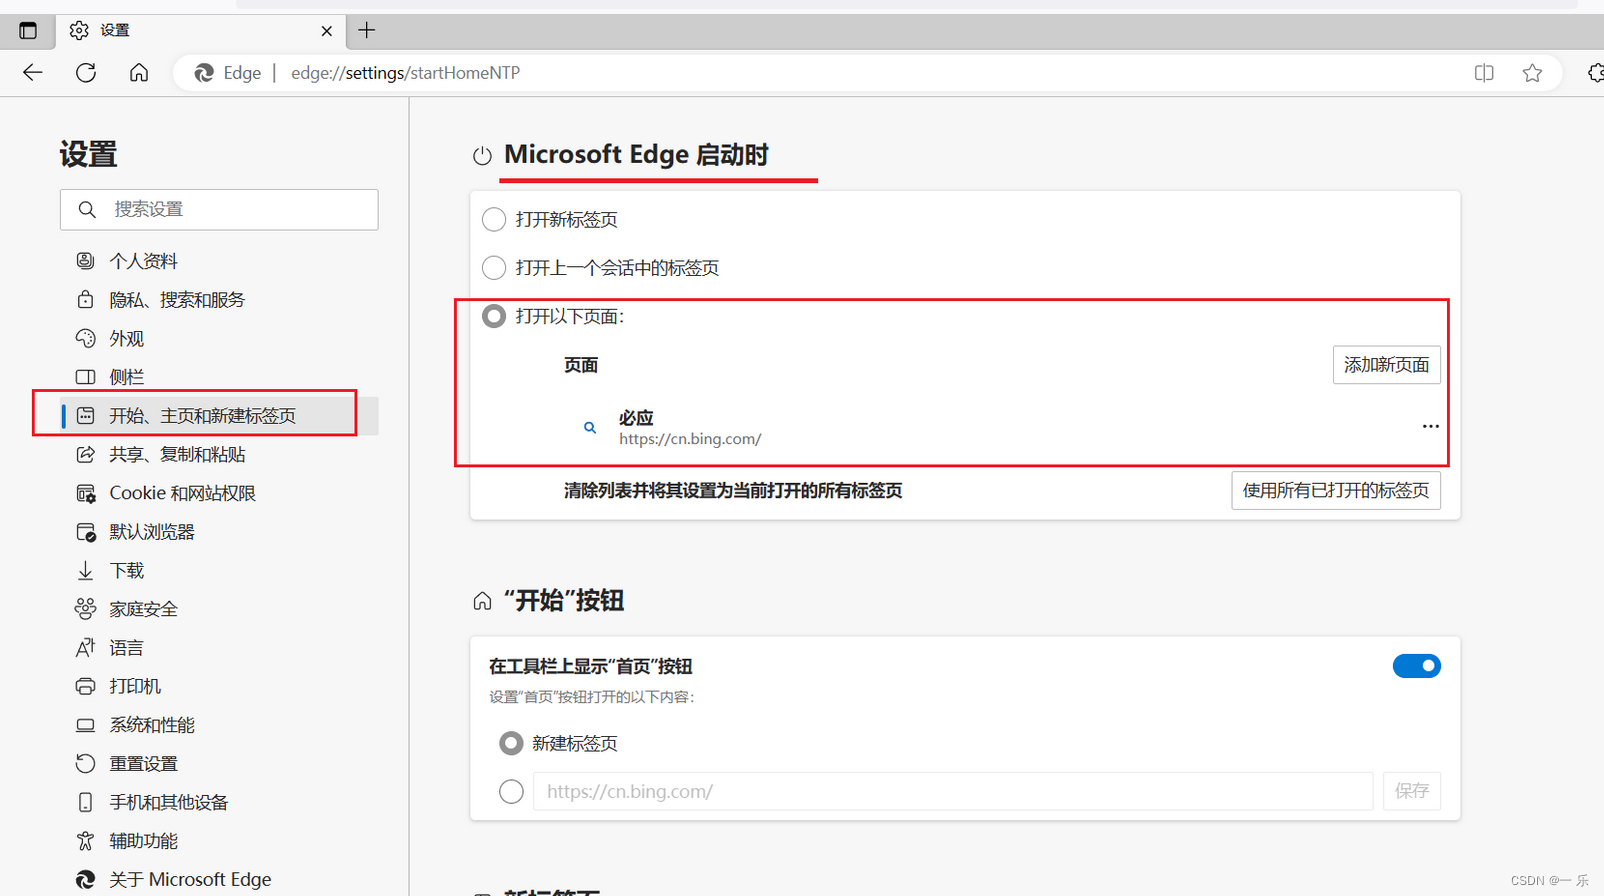
Task: Toggle 在工具栏上显示"首页"按钮 switch
Action: click(1416, 666)
